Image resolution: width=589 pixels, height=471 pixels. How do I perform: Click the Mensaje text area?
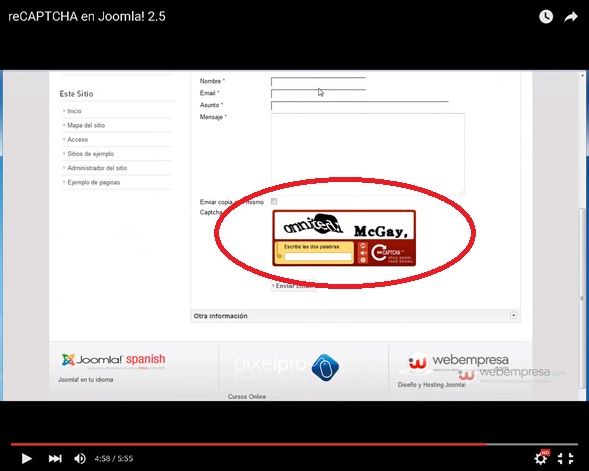368,154
